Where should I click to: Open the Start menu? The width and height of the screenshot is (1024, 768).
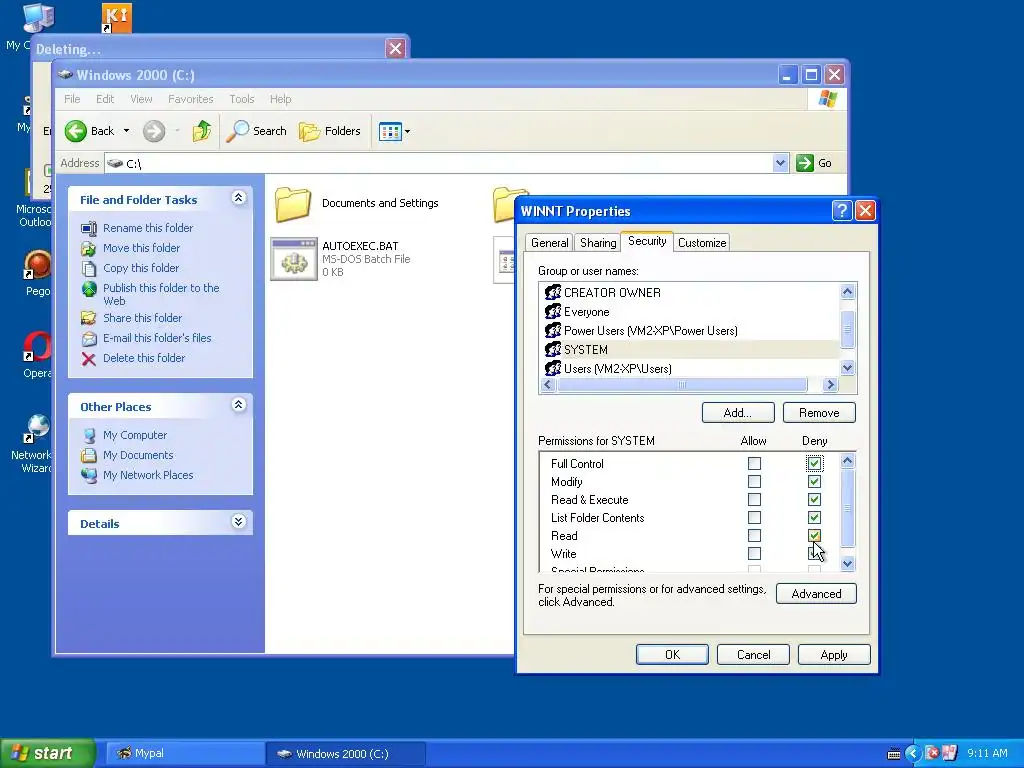[48, 753]
